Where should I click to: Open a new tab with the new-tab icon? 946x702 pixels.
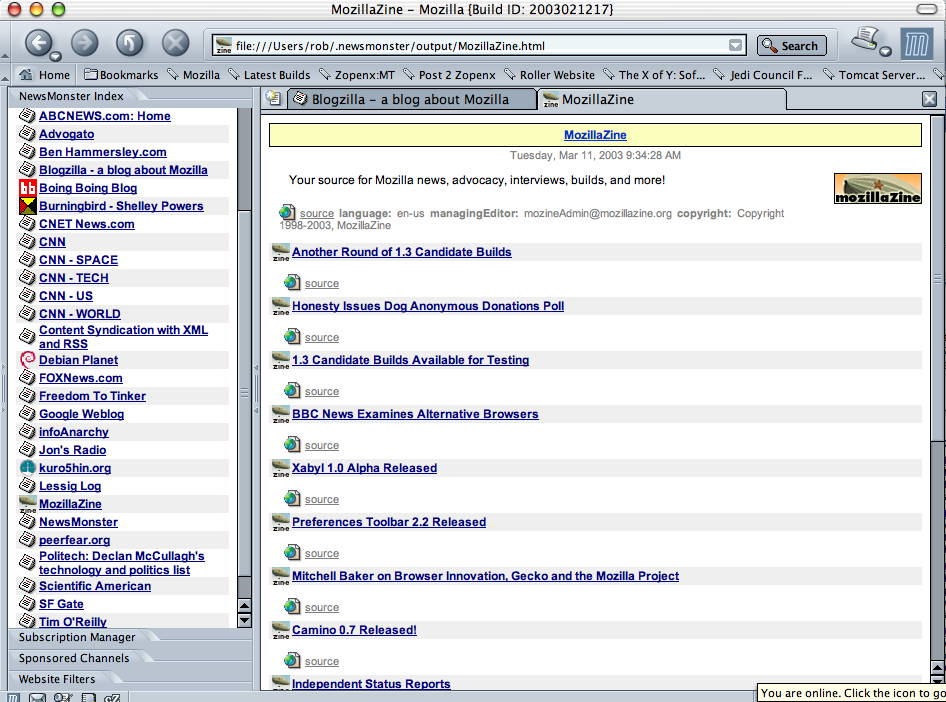point(274,98)
